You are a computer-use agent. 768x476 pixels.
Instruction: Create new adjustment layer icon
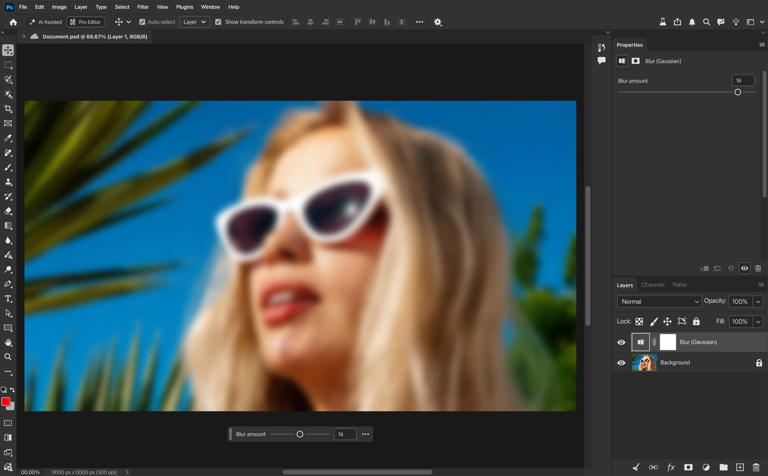point(706,467)
